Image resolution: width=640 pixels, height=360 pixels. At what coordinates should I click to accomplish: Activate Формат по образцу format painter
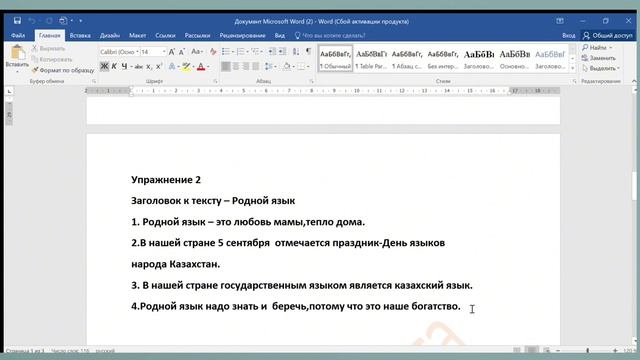[x=63, y=70]
